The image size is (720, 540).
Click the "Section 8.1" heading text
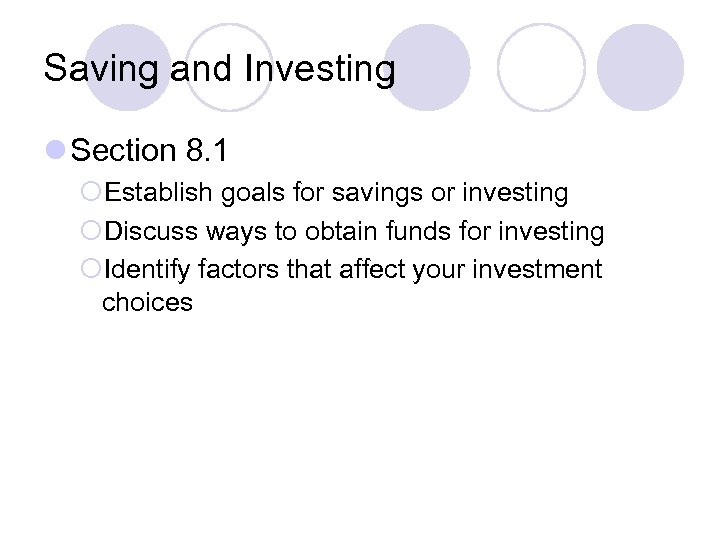pyautogui.click(x=150, y=151)
